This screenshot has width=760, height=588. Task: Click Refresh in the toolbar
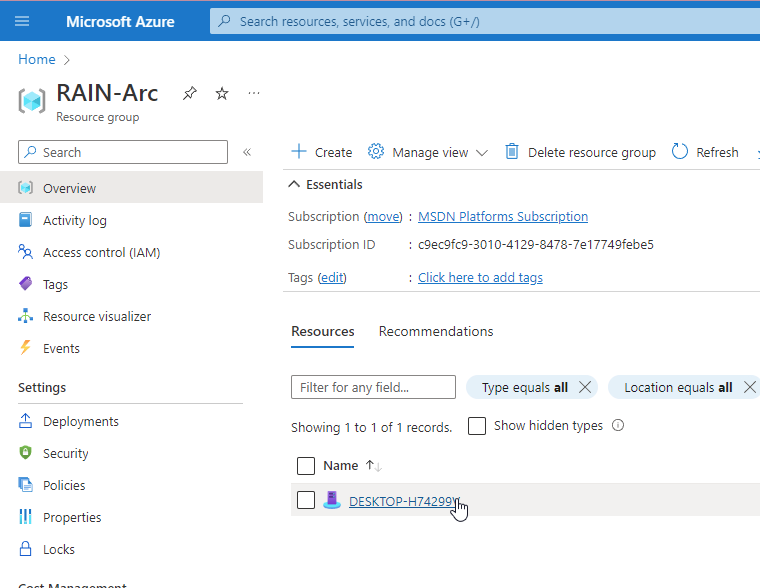tap(705, 152)
